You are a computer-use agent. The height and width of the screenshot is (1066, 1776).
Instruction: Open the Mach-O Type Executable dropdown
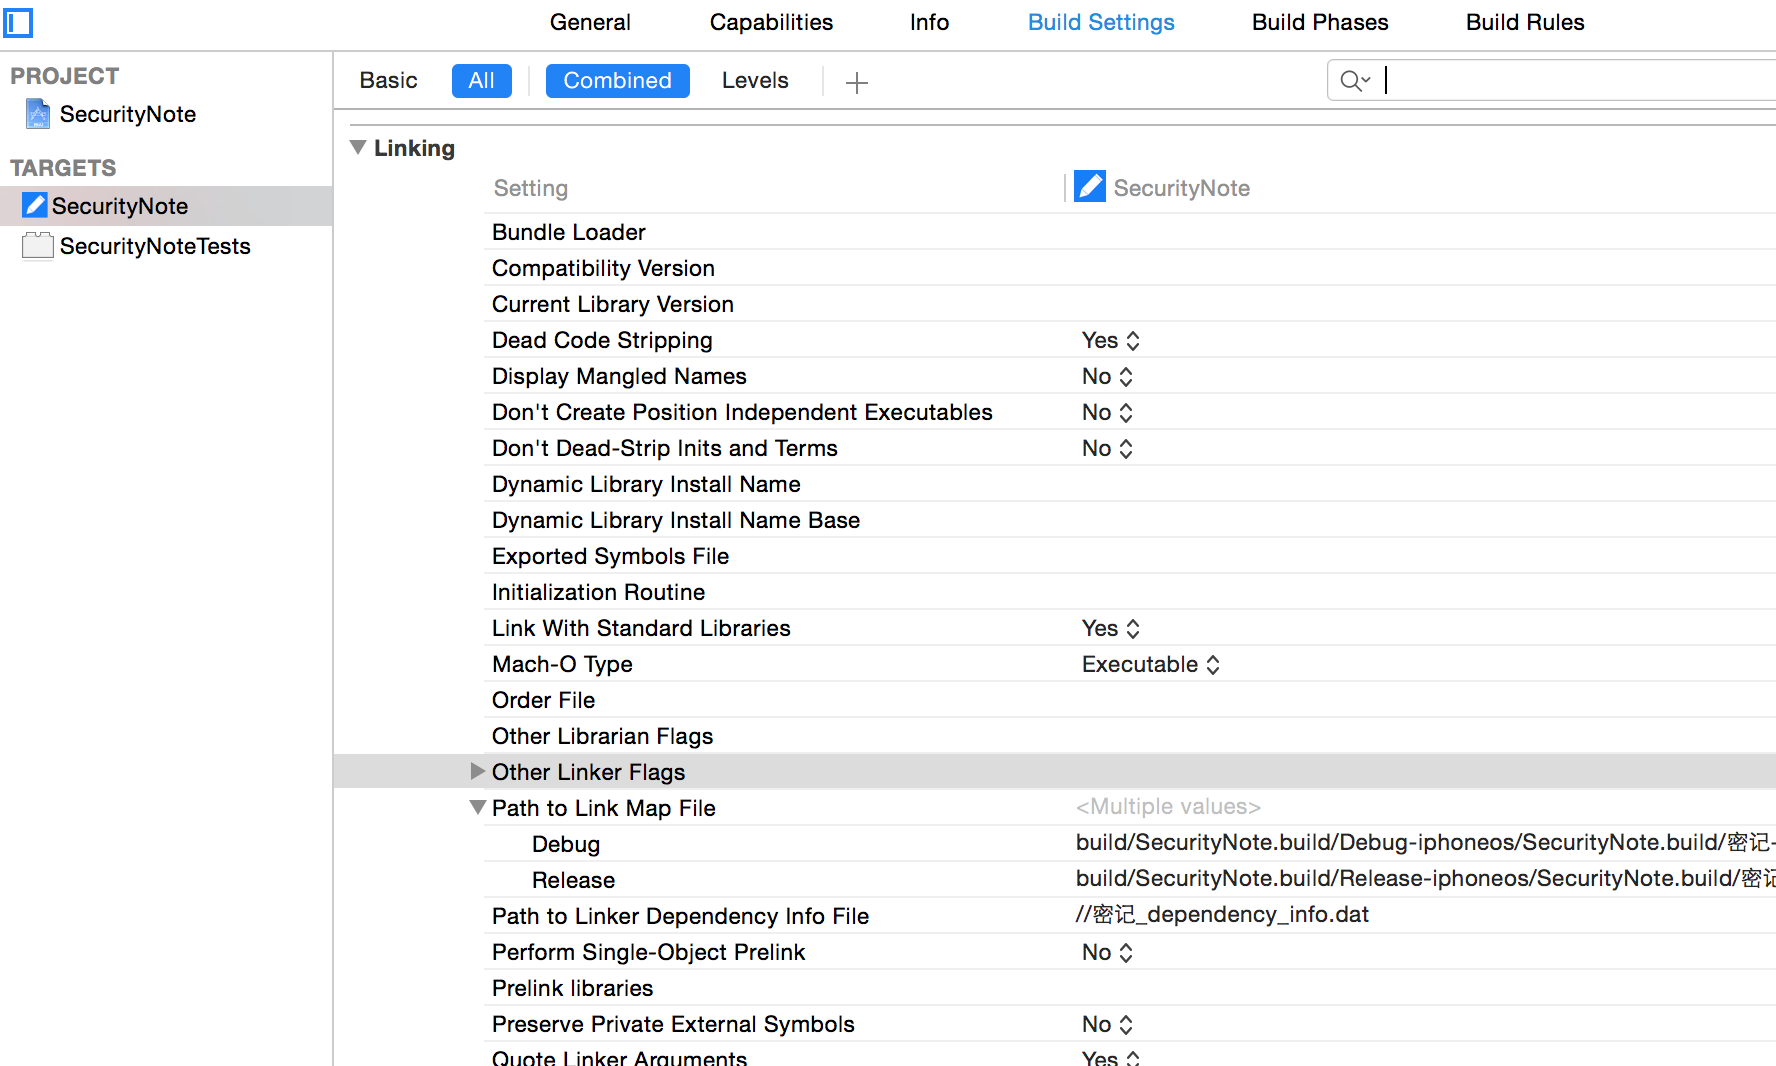pos(1151,664)
